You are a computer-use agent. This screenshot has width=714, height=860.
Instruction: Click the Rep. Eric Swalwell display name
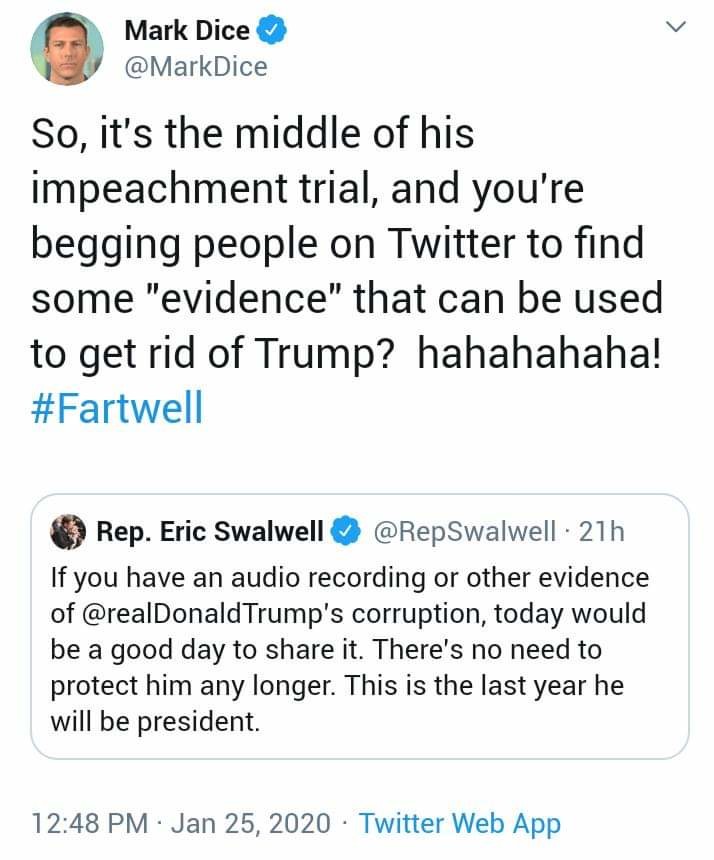tap(210, 531)
